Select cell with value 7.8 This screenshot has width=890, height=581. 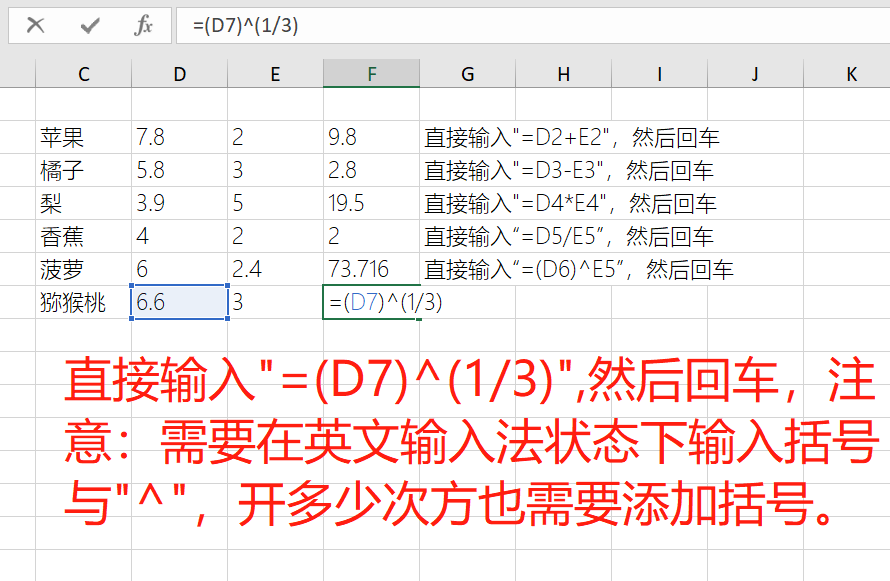179,137
